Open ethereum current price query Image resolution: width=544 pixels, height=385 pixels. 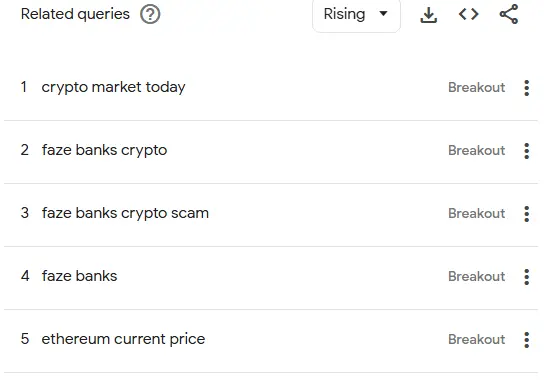tap(123, 339)
